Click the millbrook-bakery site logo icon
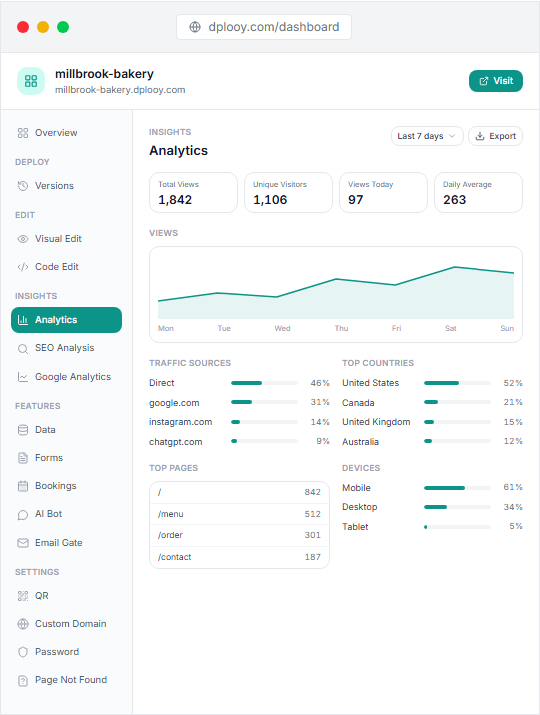 31,81
